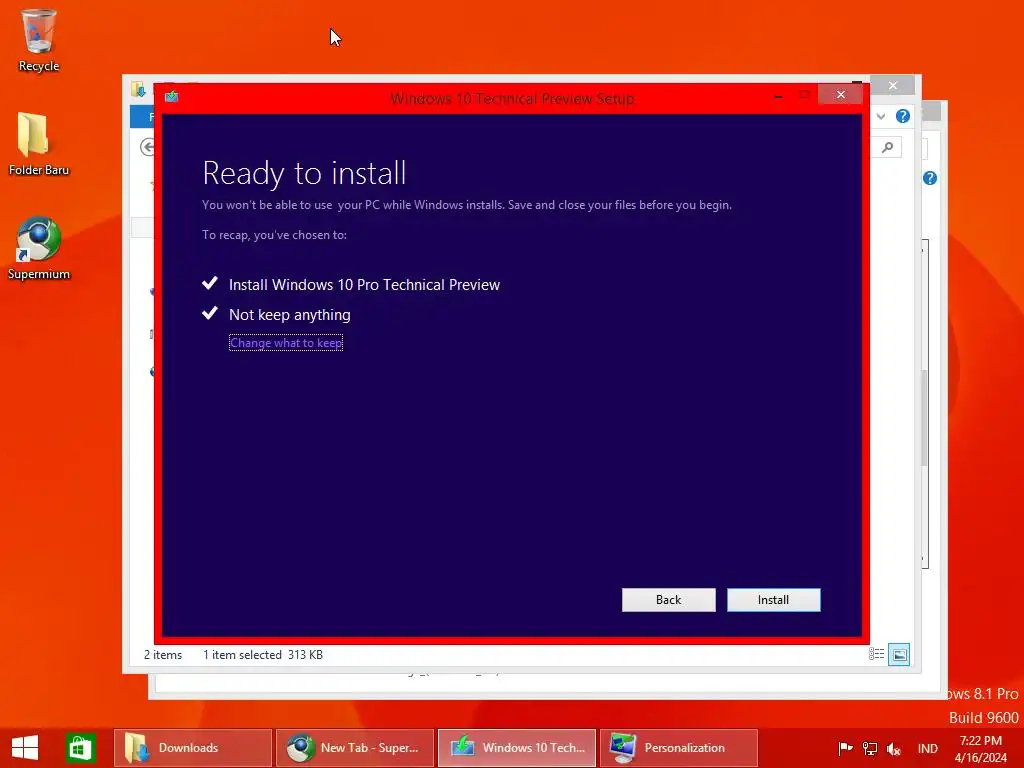Click 'Install Windows 10 Pro Technical Preview' text

tap(364, 285)
